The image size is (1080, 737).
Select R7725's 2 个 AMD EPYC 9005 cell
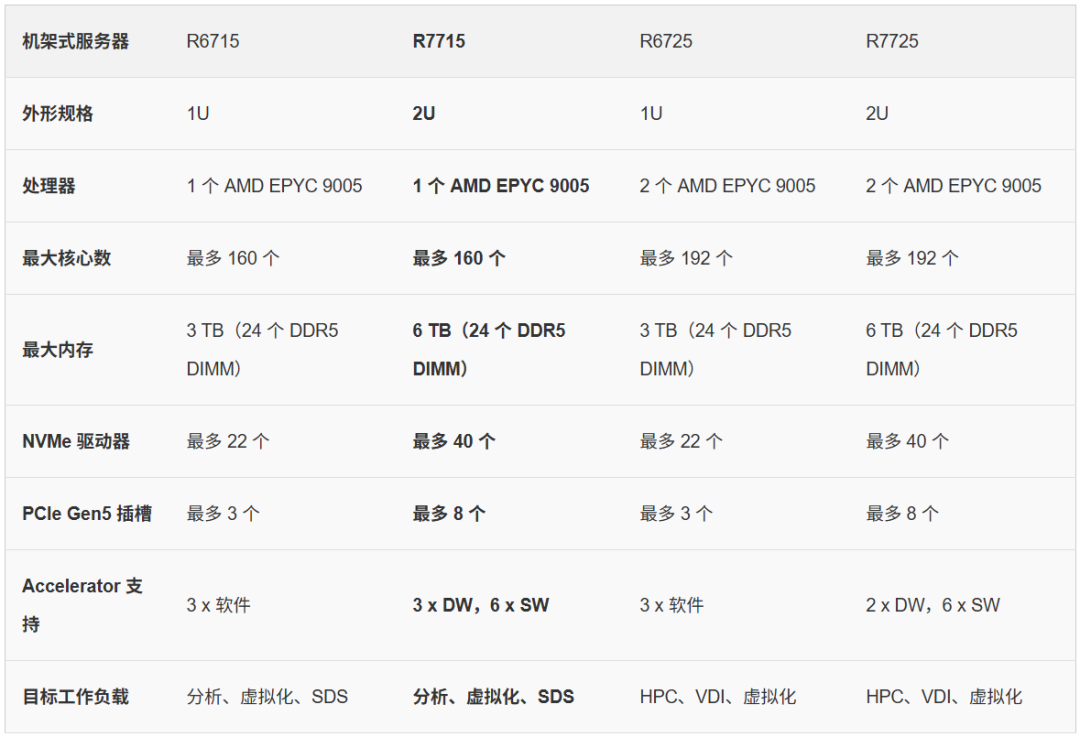coord(953,186)
